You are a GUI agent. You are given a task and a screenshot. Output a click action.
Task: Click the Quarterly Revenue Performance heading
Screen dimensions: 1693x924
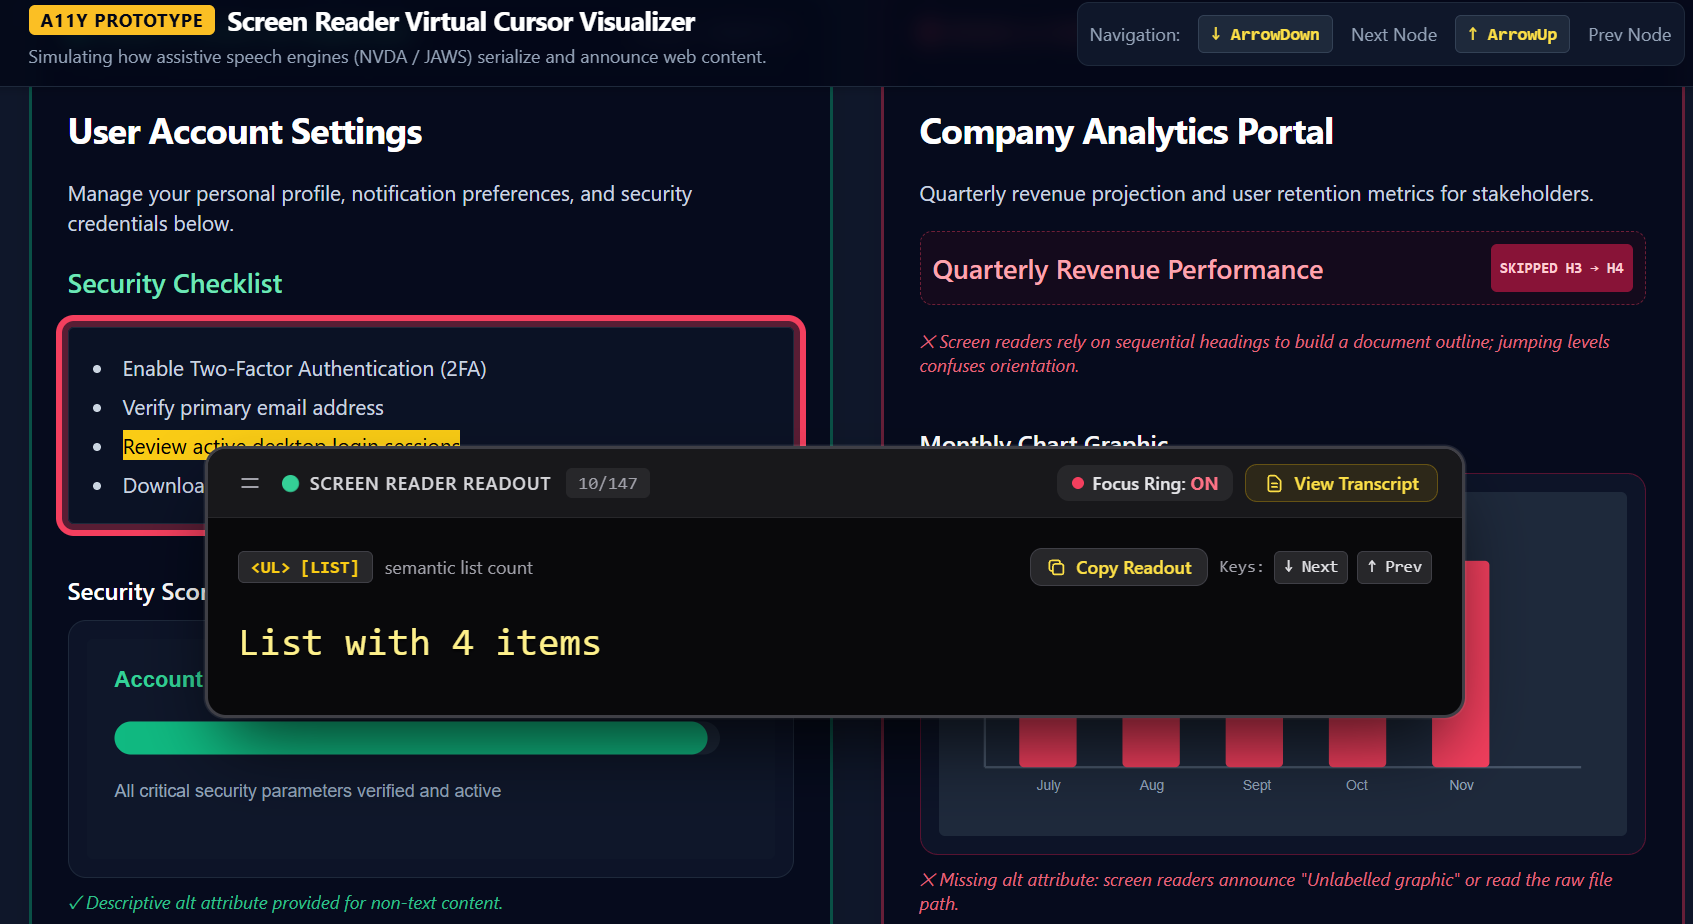(1128, 270)
